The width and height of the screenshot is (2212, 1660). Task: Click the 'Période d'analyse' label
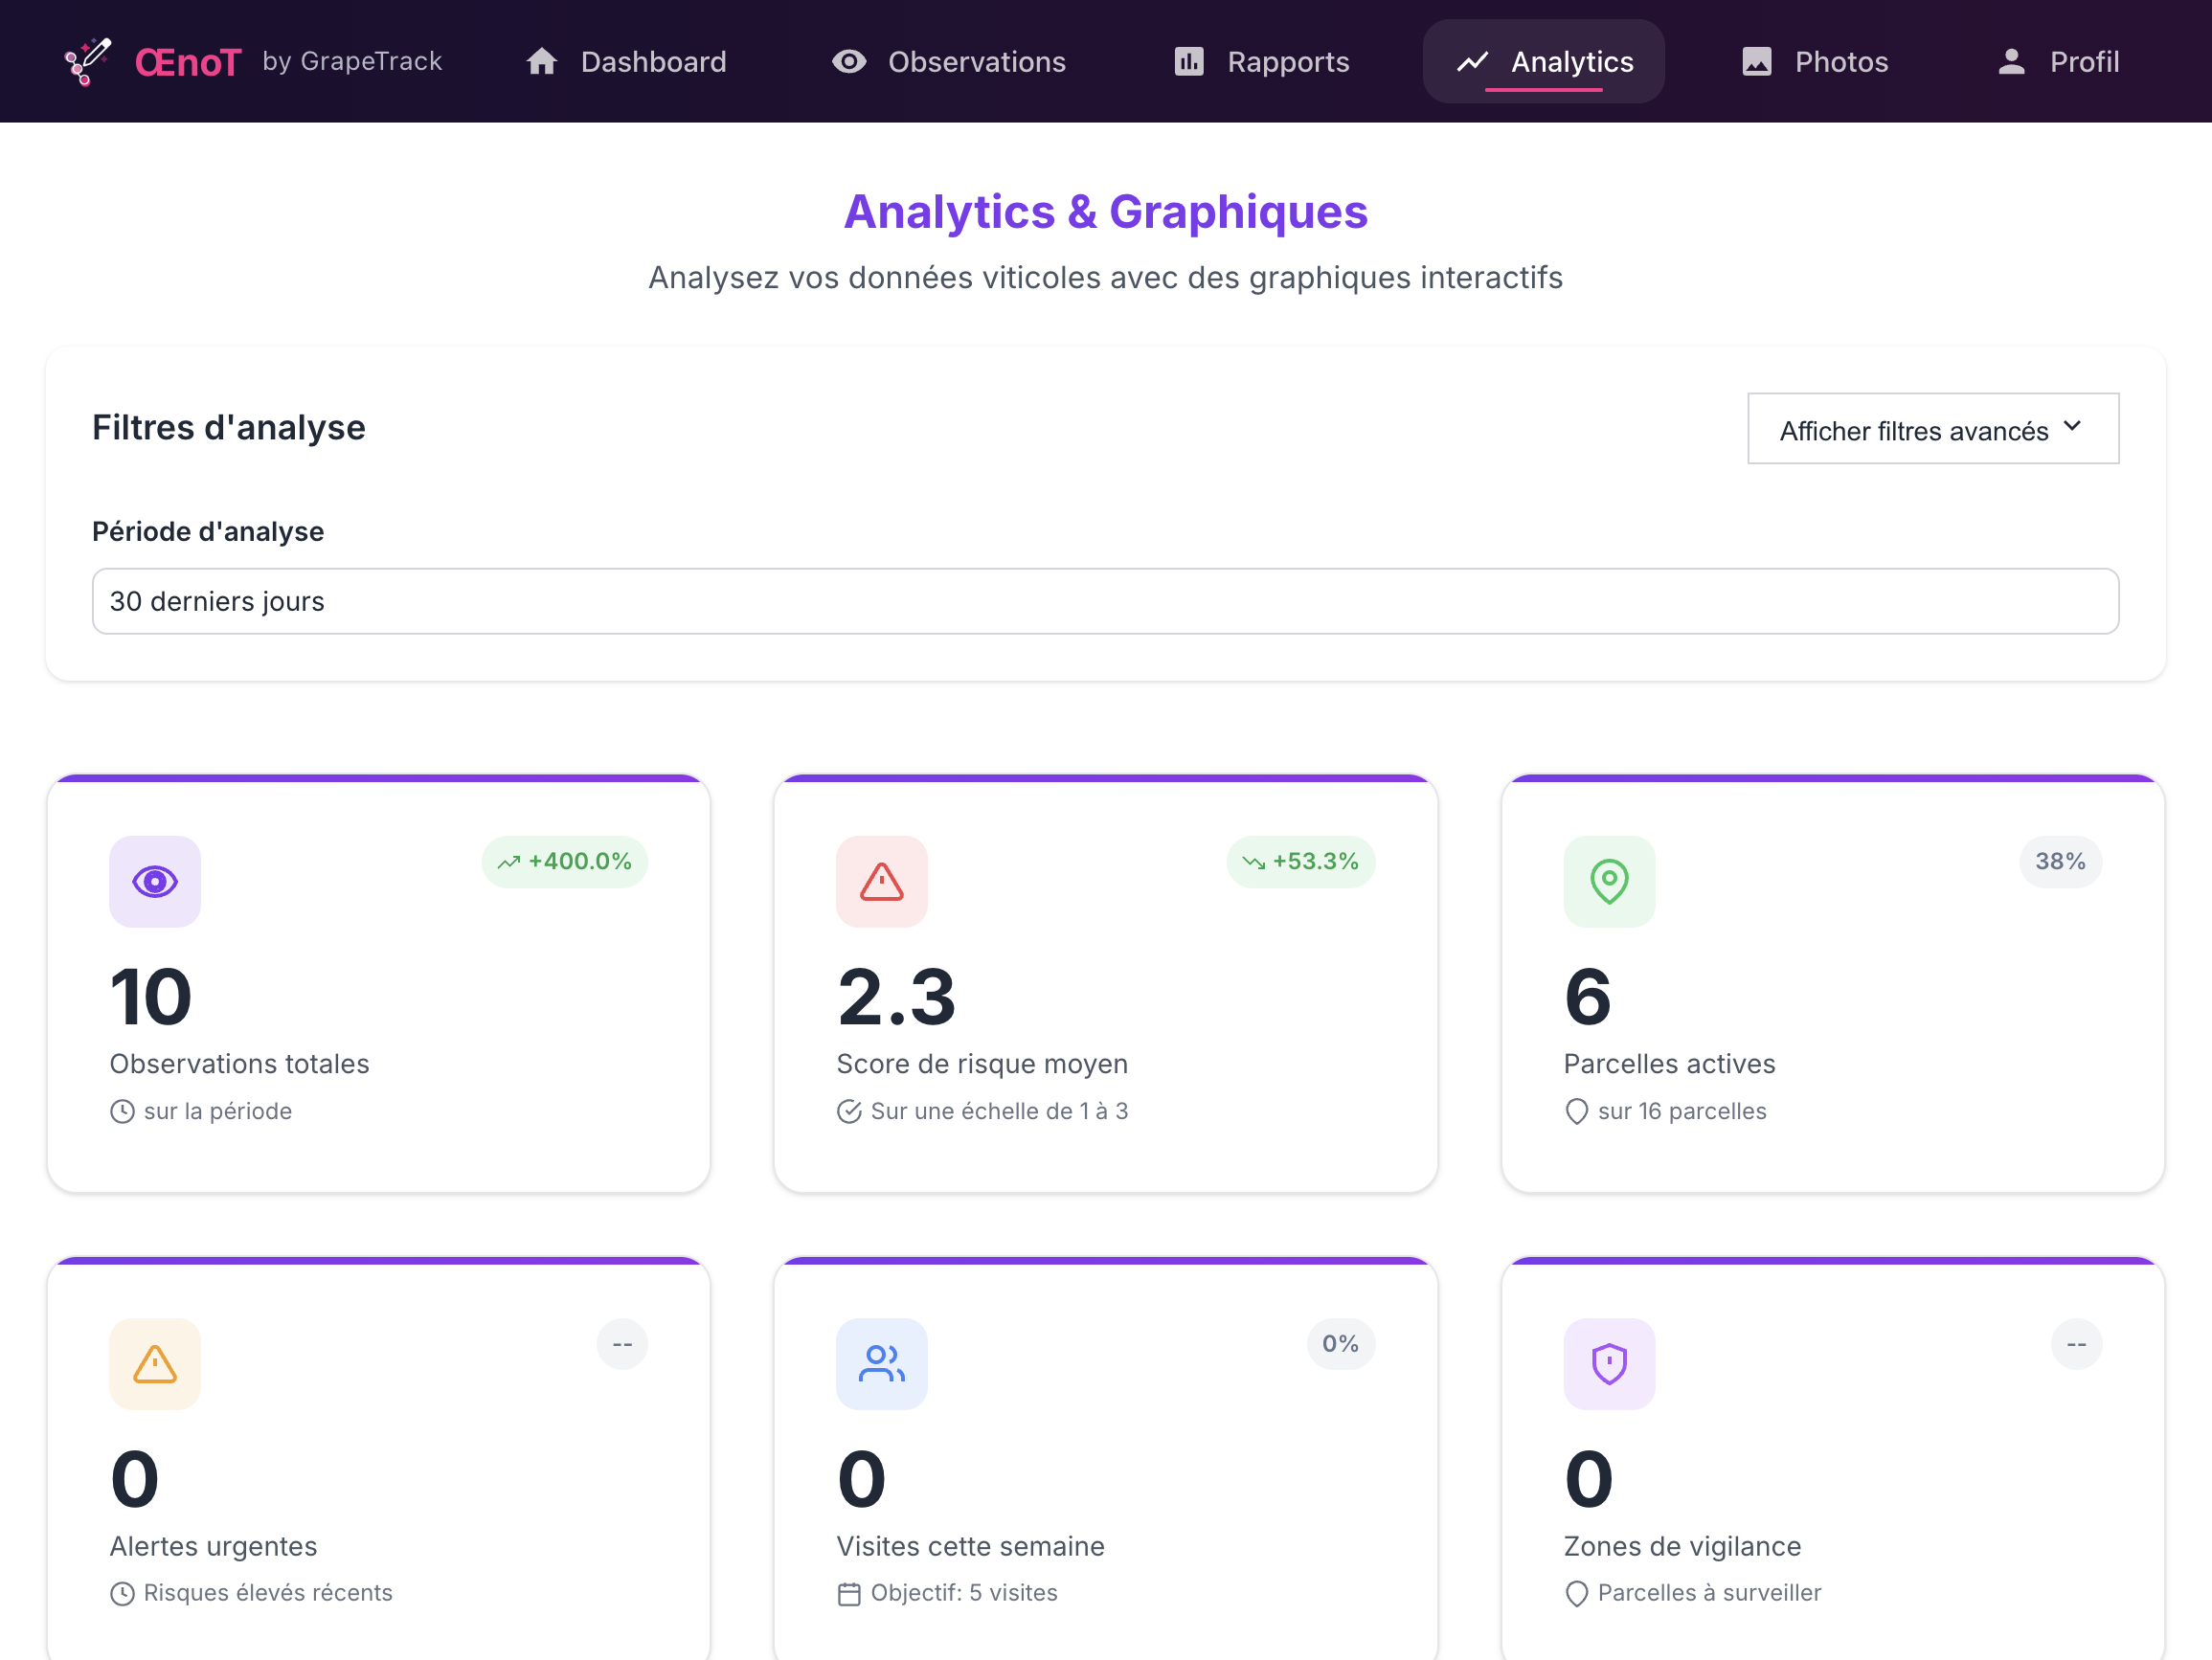coord(208,531)
